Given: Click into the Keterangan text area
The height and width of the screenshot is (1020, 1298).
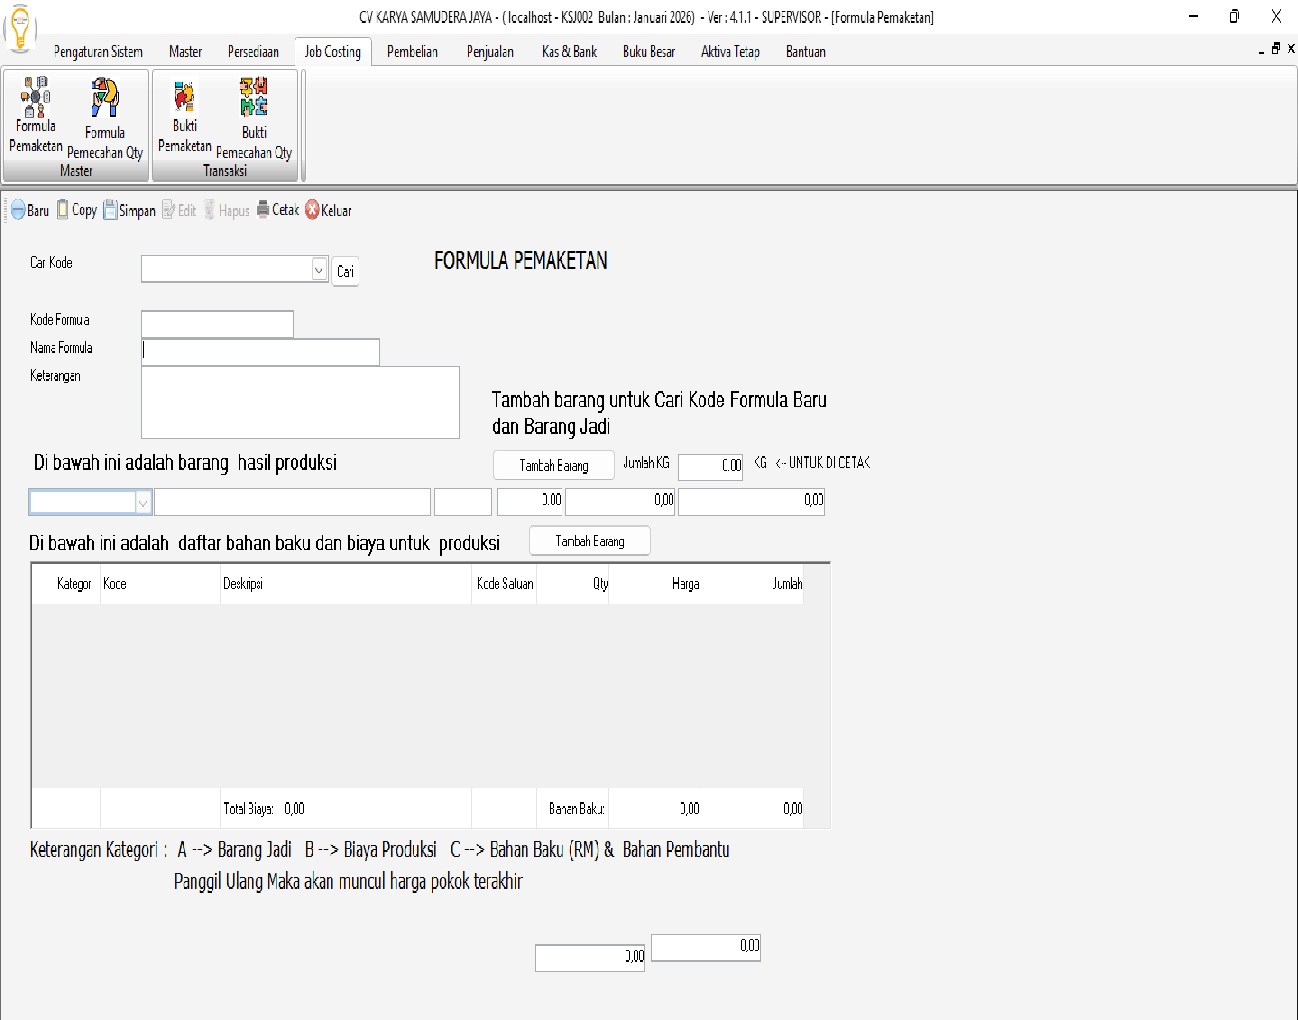Looking at the screenshot, I should coord(300,402).
